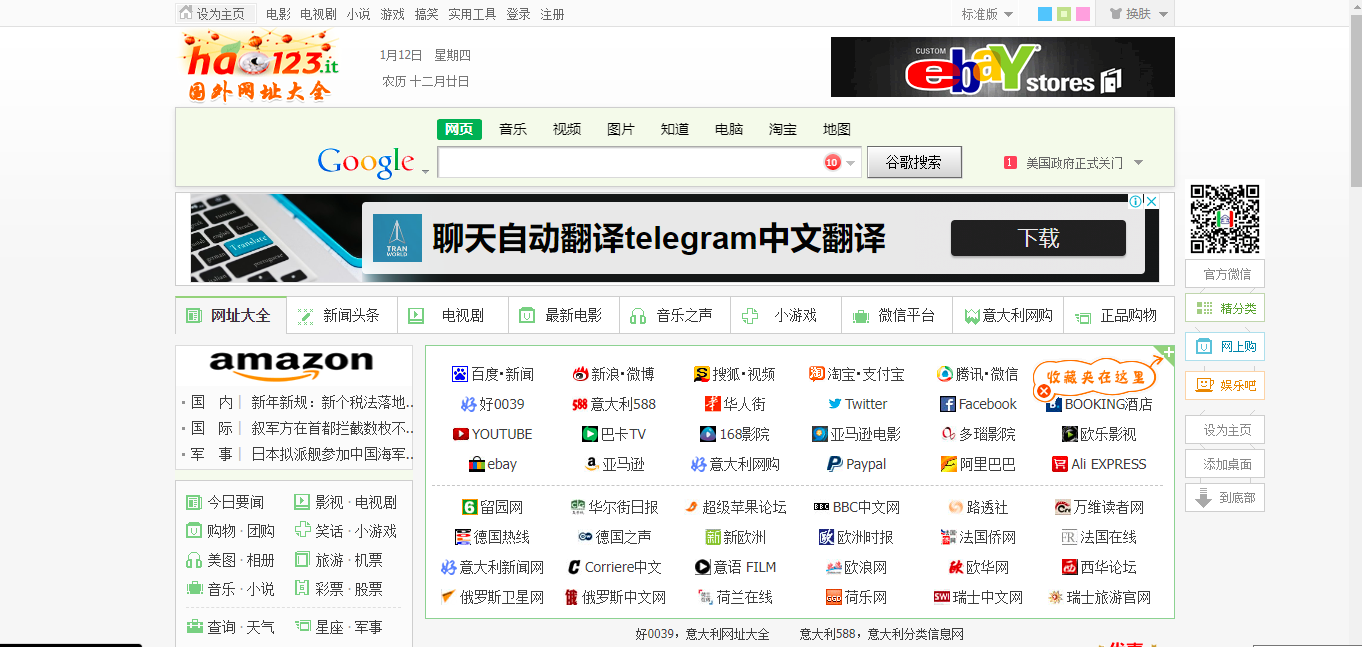Click the Google logo
The image size is (1362, 647).
click(366, 162)
